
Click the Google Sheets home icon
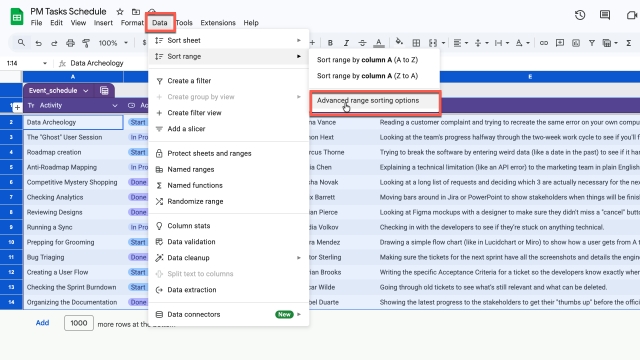(x=17, y=17)
